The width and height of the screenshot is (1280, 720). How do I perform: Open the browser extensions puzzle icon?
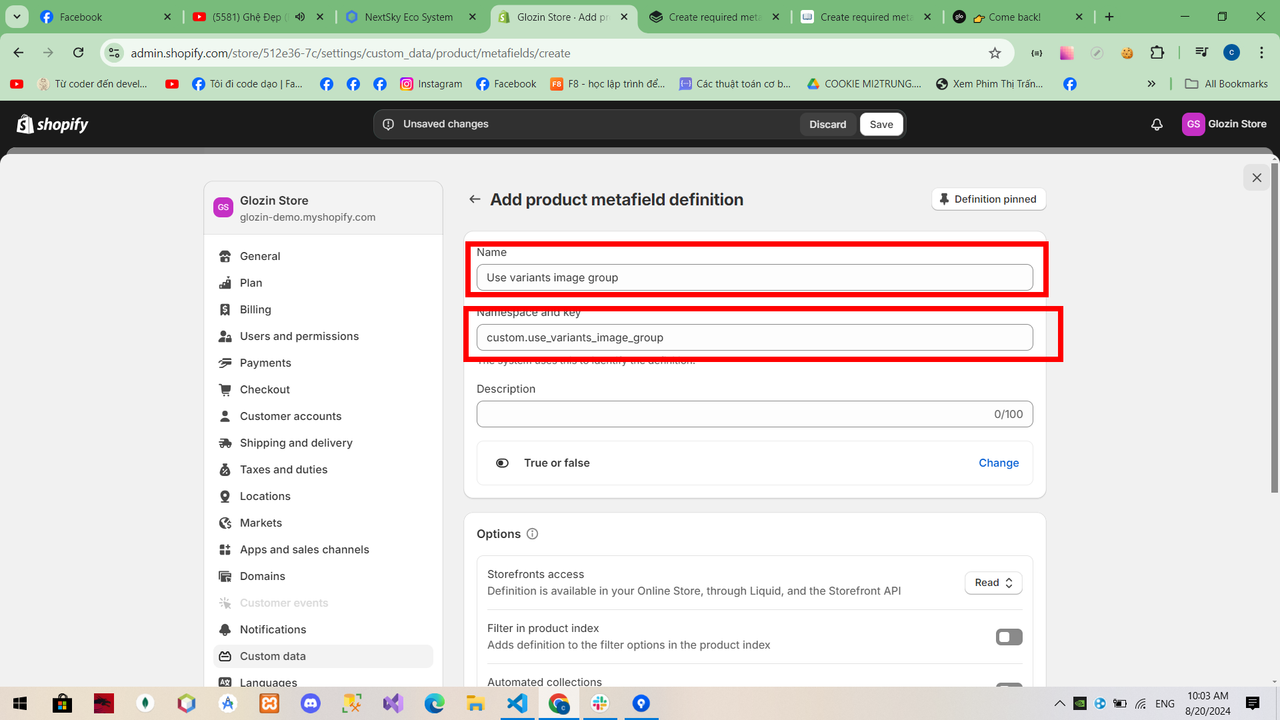click(x=1157, y=53)
